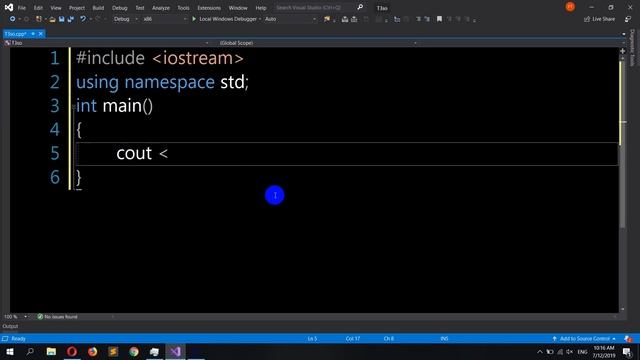640x360 pixels.
Task: Open the File menu
Action: point(22,8)
